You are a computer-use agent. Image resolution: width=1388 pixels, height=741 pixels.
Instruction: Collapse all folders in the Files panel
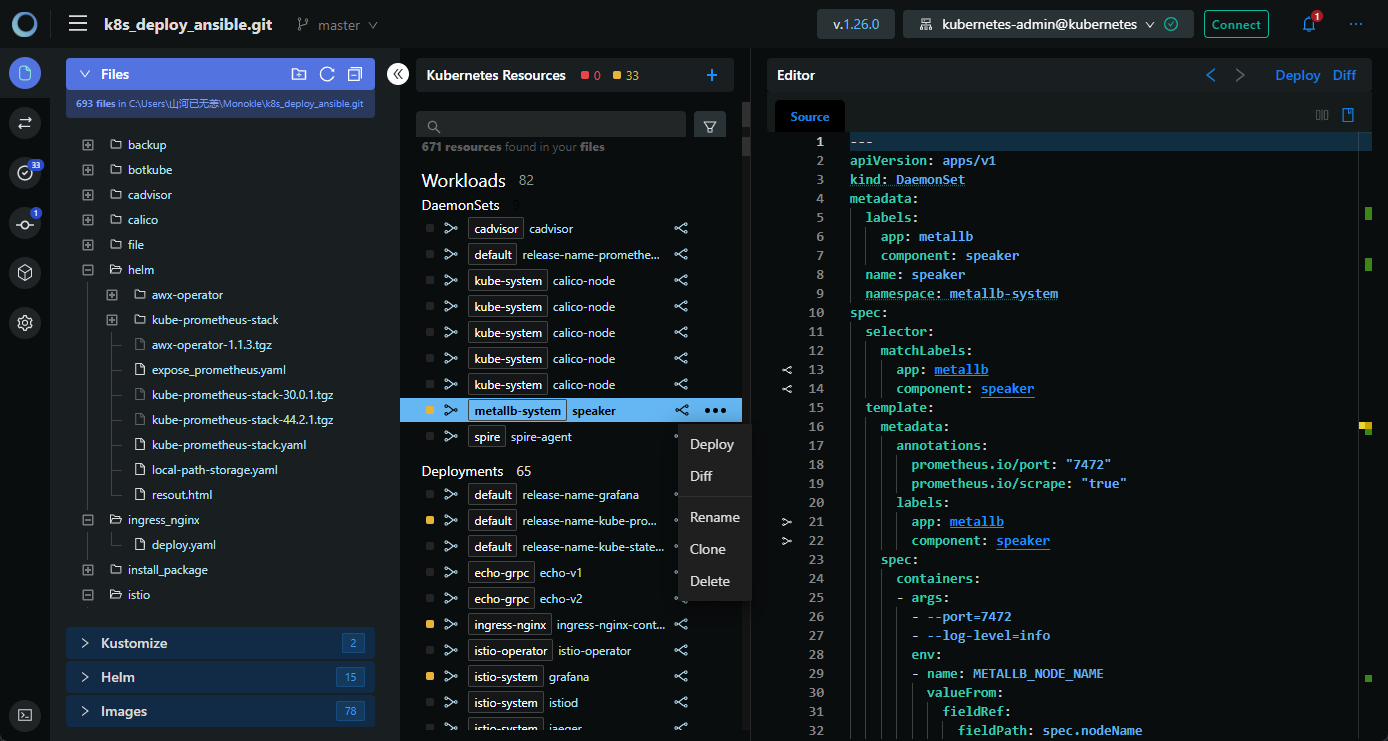[354, 74]
